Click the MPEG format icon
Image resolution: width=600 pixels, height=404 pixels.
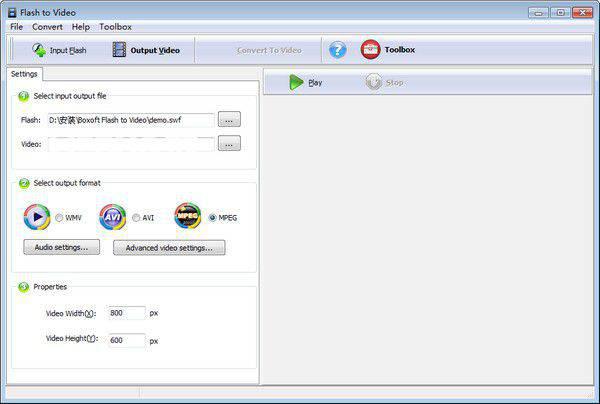(188, 216)
